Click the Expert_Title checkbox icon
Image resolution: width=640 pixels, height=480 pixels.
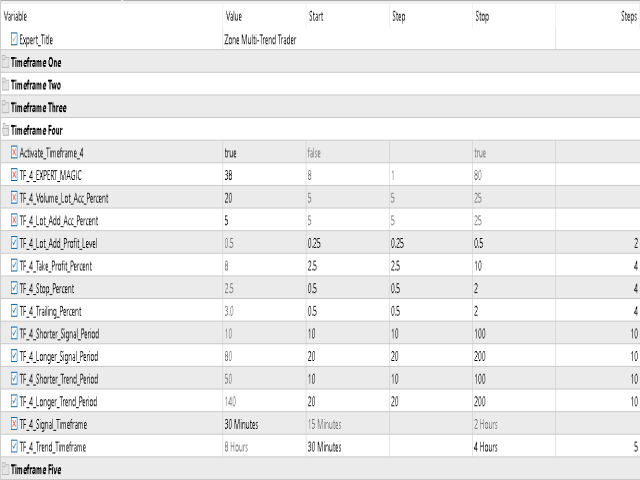[14, 40]
